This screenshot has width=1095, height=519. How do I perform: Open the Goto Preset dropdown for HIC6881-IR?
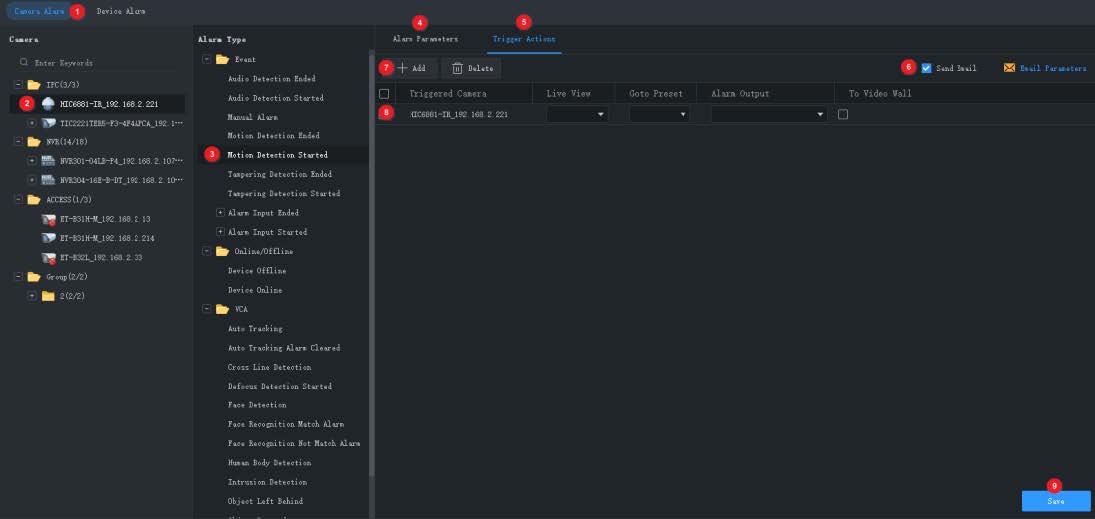tap(659, 115)
